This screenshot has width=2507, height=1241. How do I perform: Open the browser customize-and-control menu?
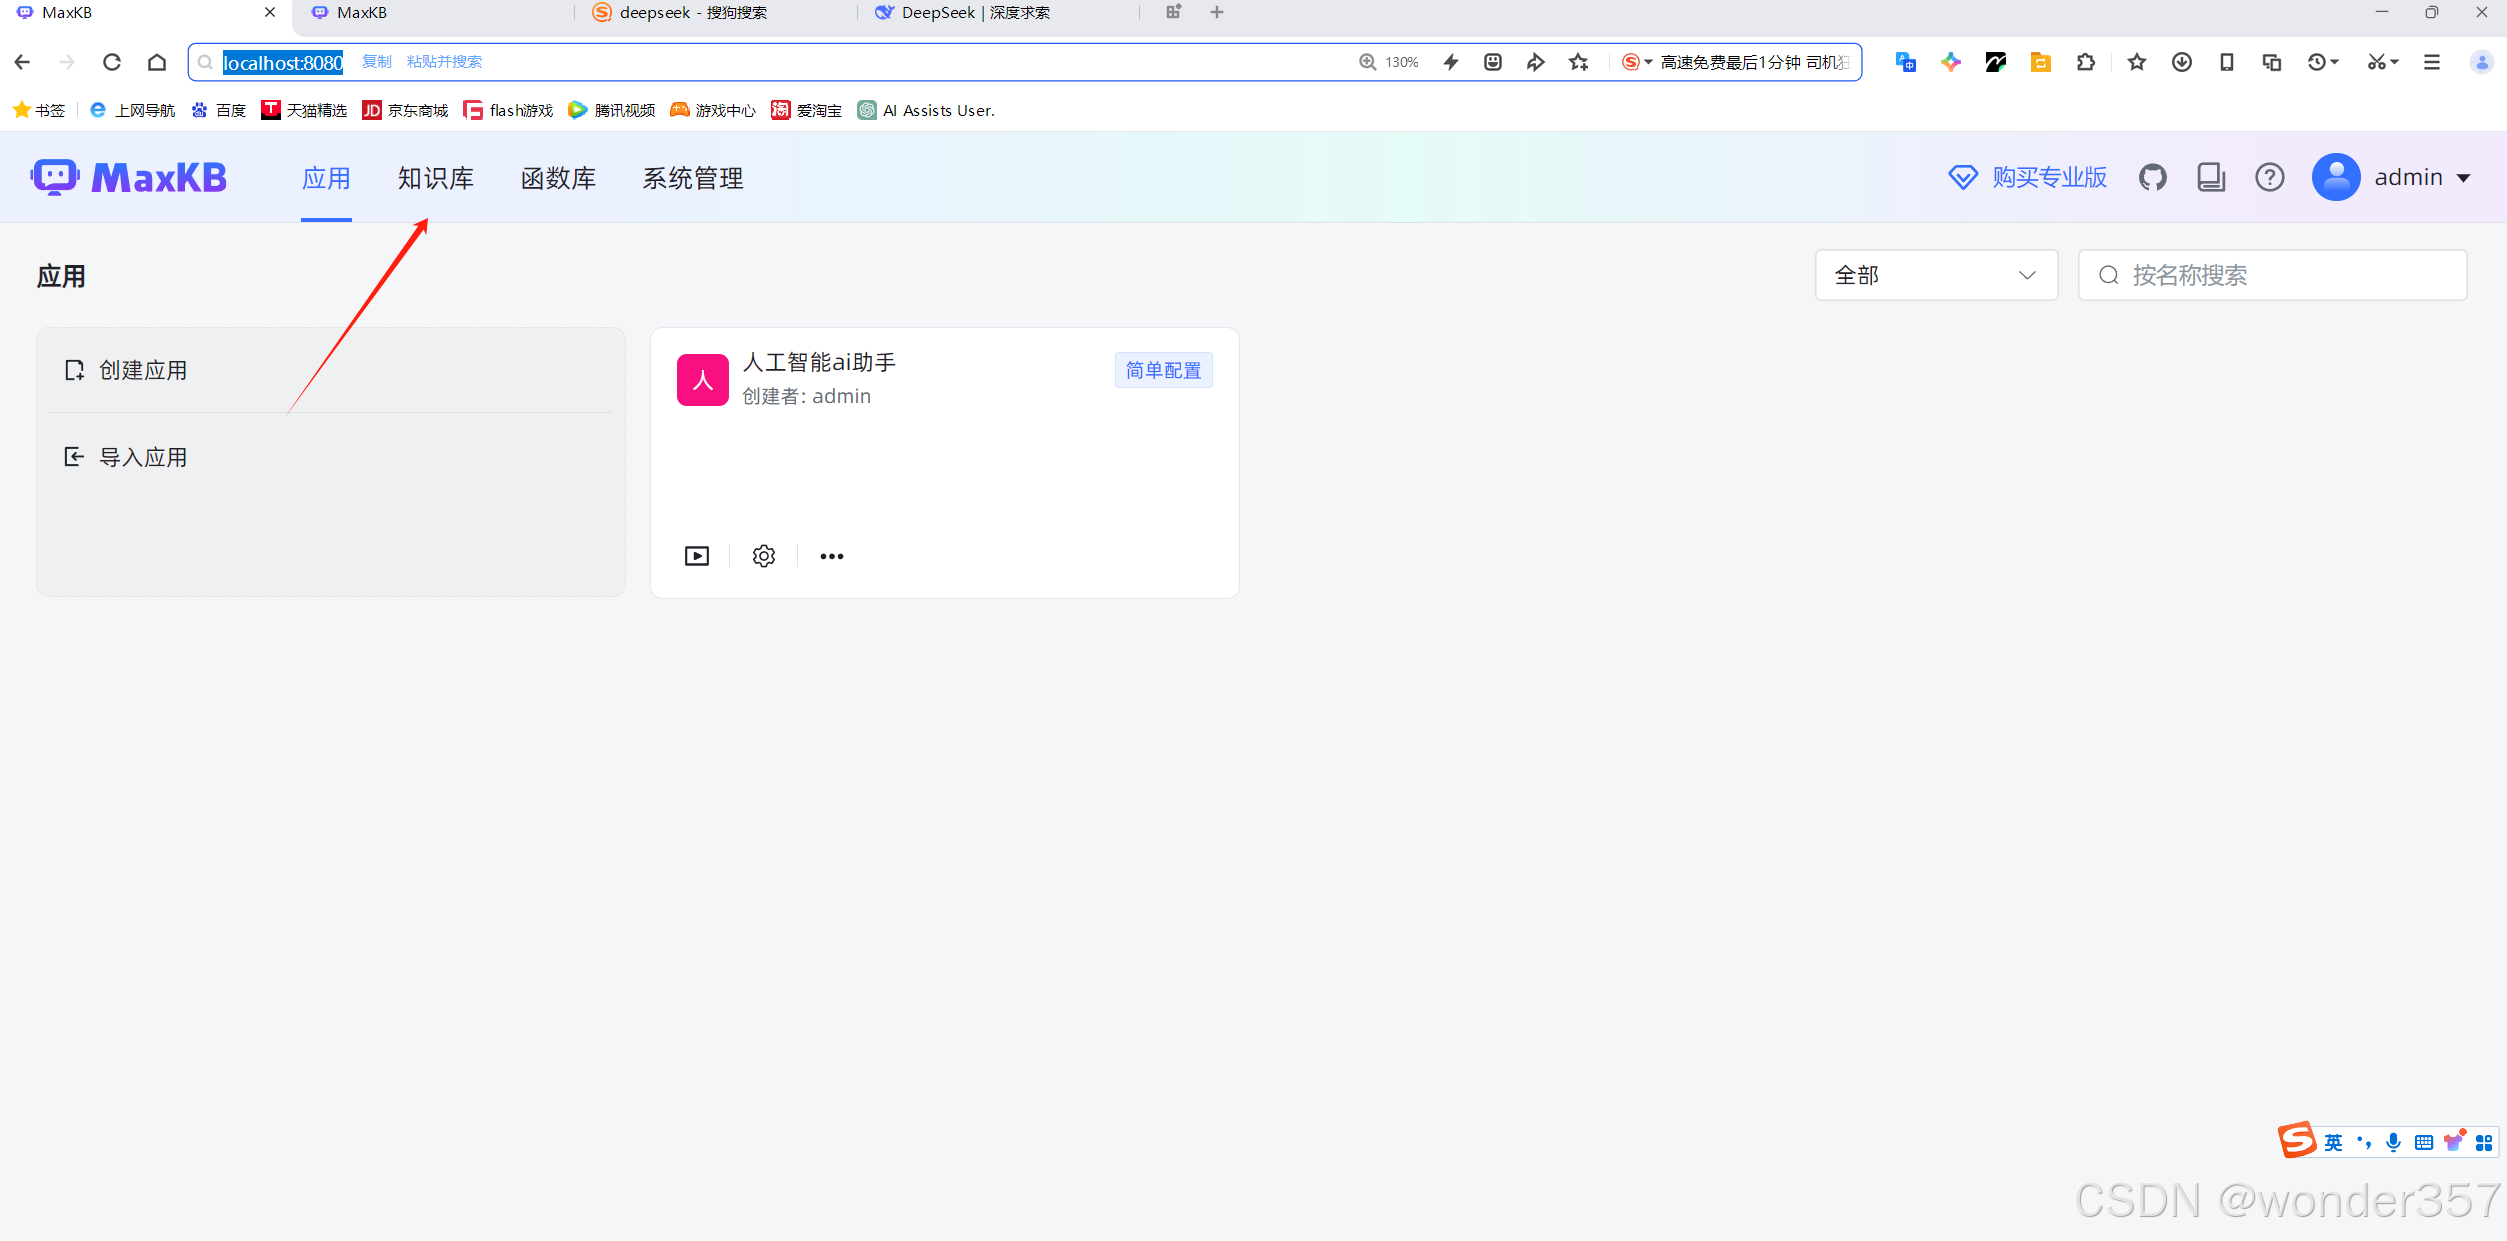(2432, 61)
